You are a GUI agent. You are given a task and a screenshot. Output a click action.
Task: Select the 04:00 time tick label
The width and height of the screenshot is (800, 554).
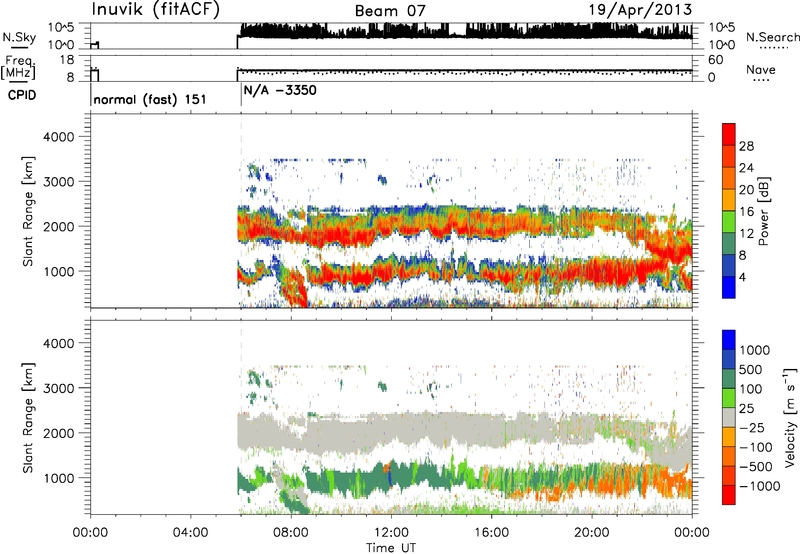click(x=190, y=533)
